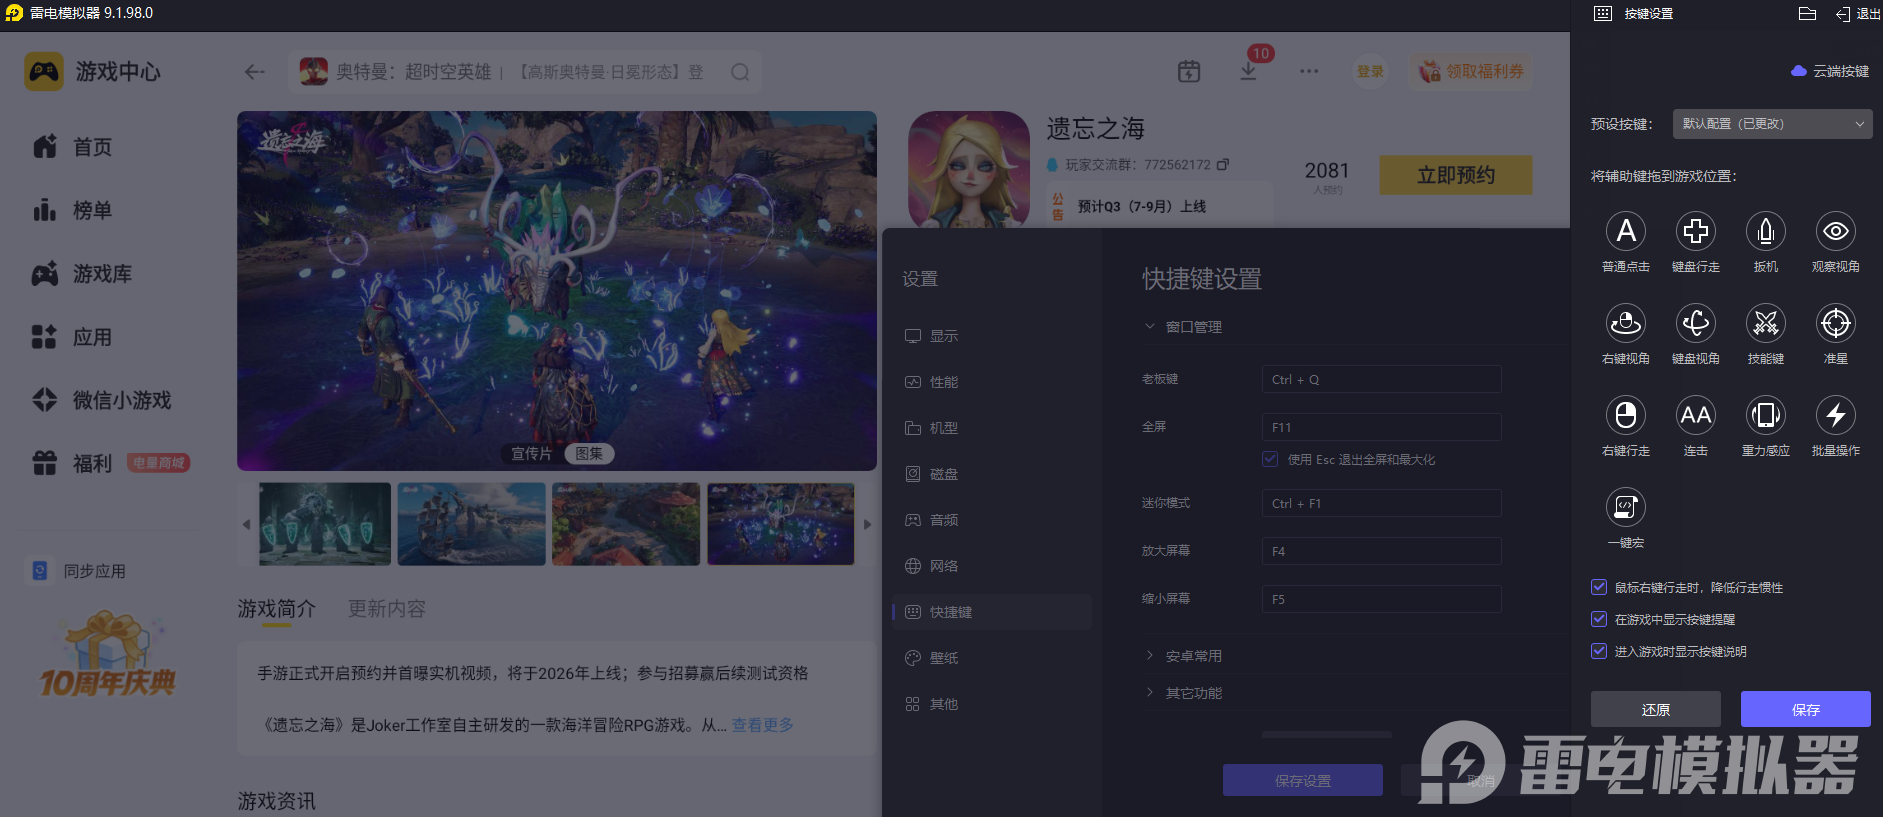Image resolution: width=1883 pixels, height=817 pixels.
Task: Switch to the 游戏简介 tab
Action: pyautogui.click(x=276, y=608)
